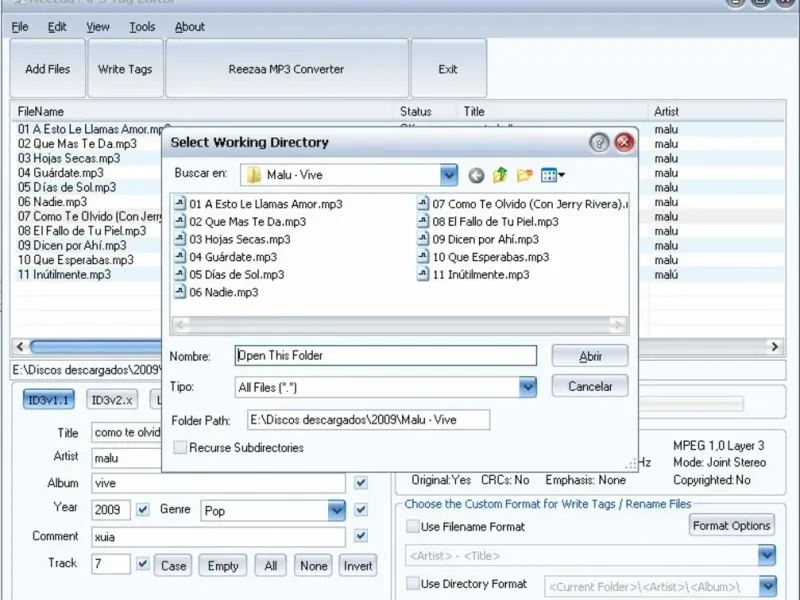Click the Exit toolbar button

click(448, 68)
